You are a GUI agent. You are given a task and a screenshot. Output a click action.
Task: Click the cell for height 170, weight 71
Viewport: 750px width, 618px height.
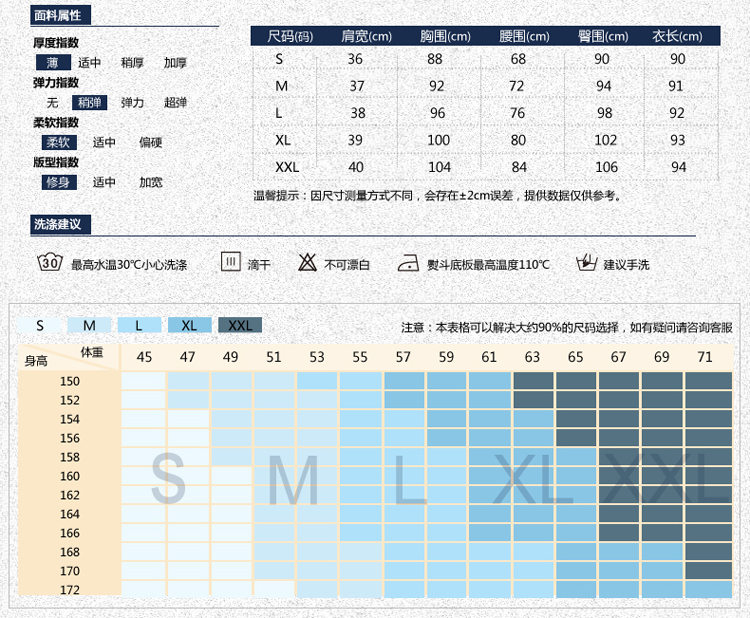coord(708,571)
